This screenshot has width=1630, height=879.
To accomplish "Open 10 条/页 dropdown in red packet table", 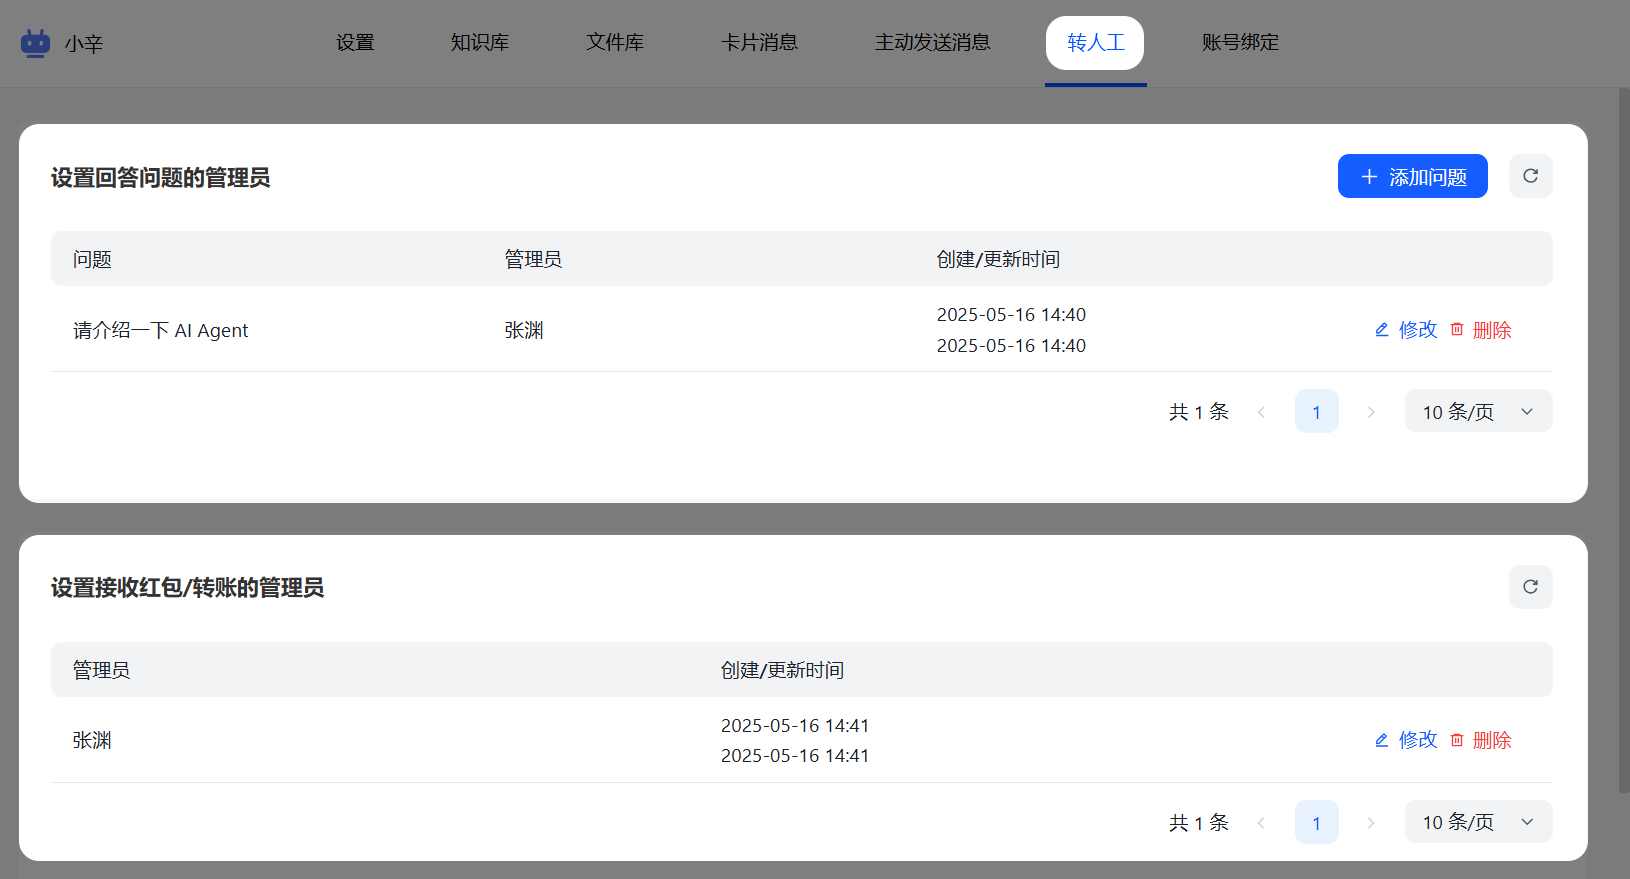I will [x=1478, y=823].
